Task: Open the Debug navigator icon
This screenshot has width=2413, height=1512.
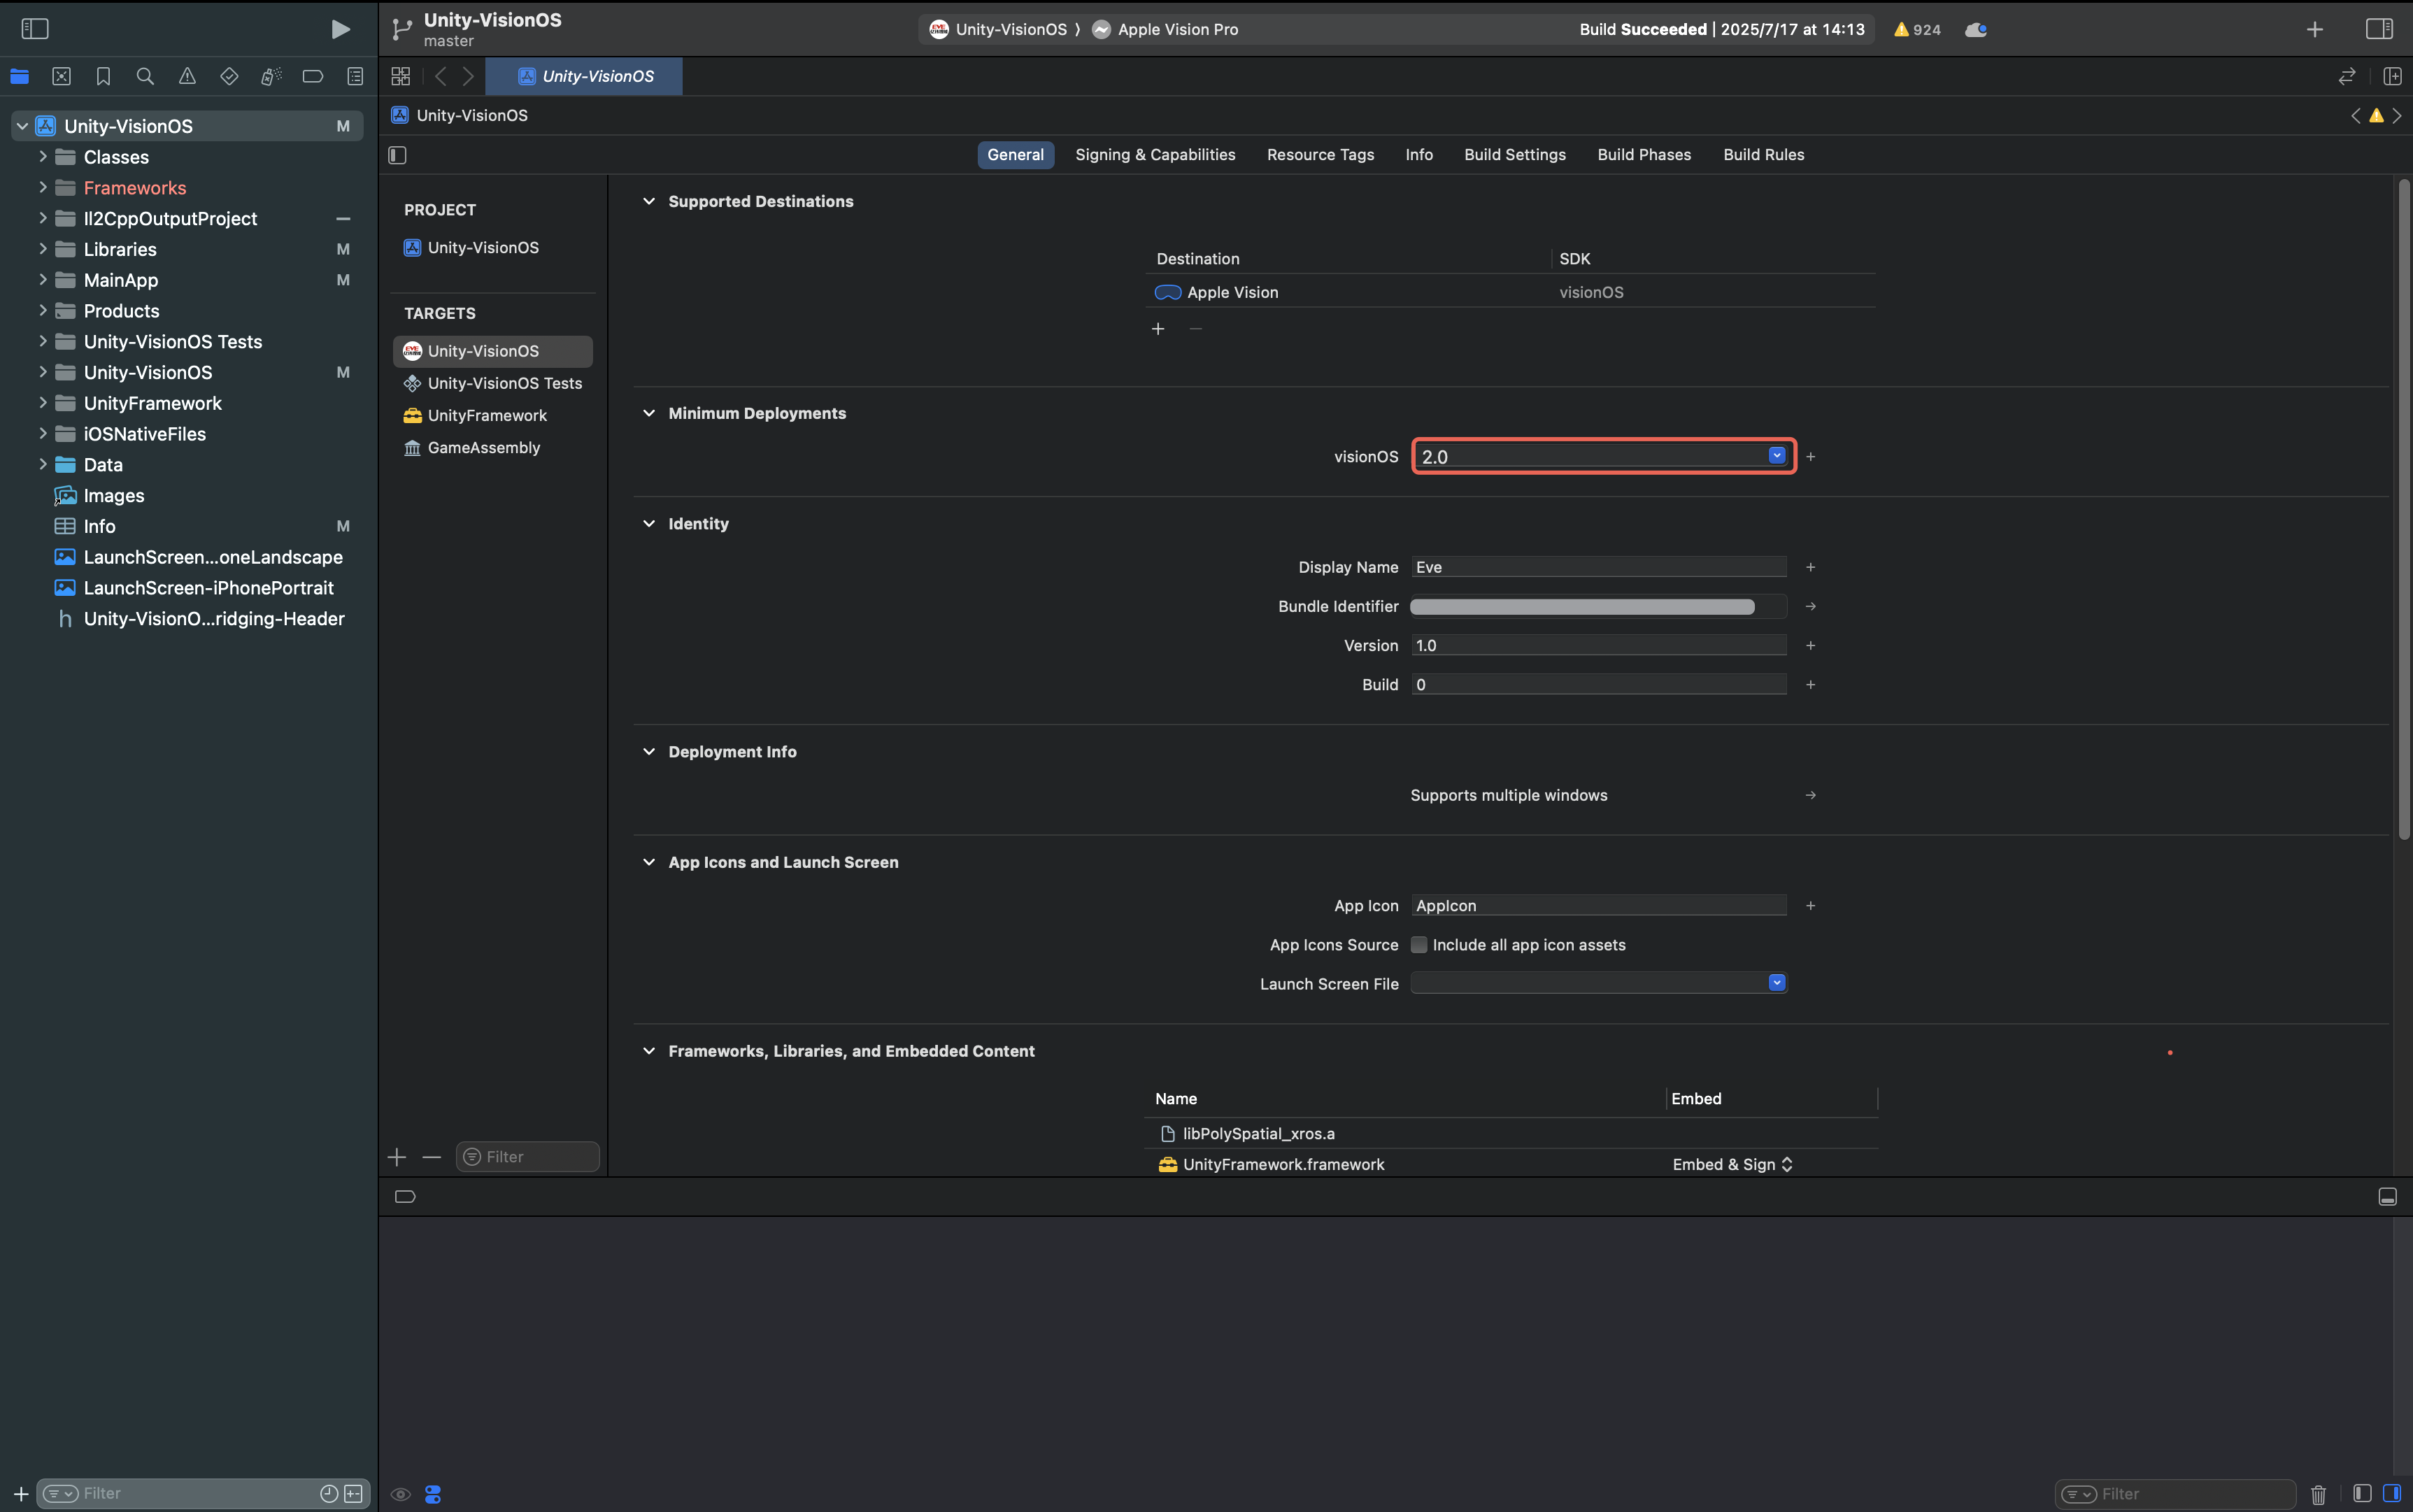Action: pyautogui.click(x=271, y=76)
